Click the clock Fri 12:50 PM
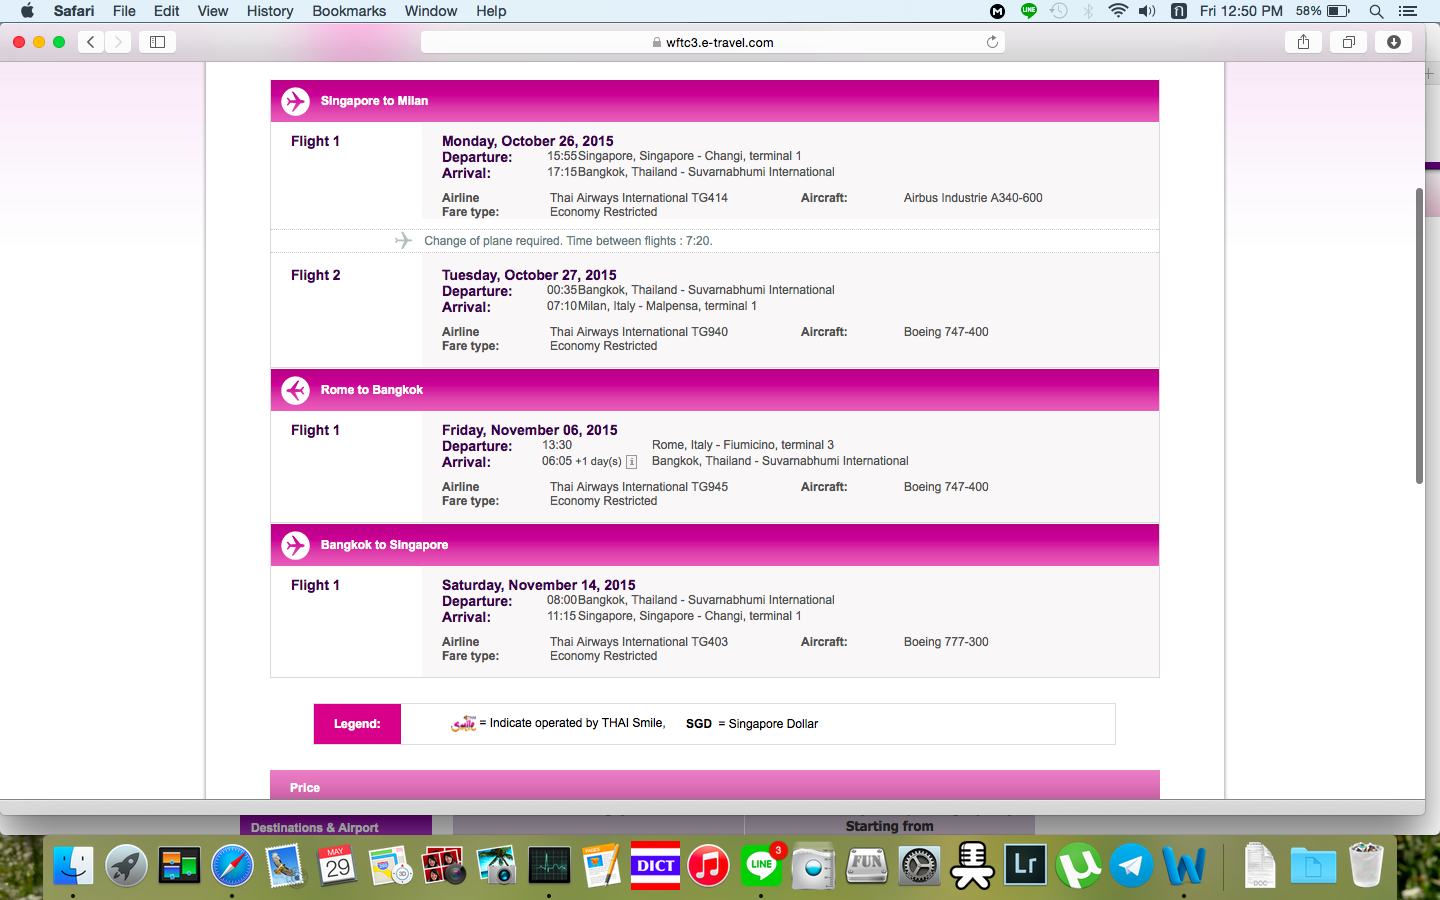This screenshot has width=1440, height=900. (1241, 11)
